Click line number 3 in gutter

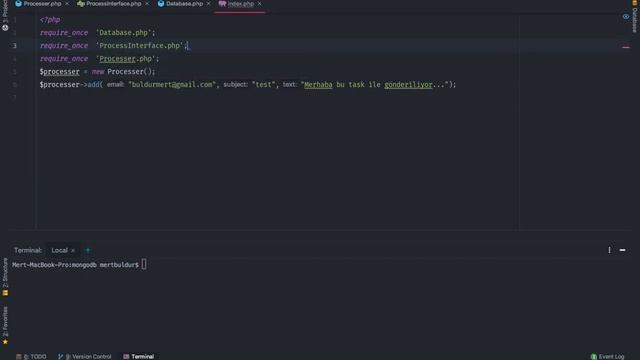pos(15,46)
